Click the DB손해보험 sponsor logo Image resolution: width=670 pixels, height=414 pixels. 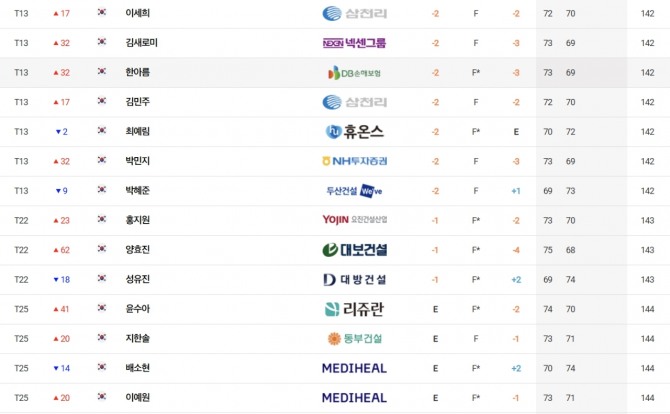[354, 73]
